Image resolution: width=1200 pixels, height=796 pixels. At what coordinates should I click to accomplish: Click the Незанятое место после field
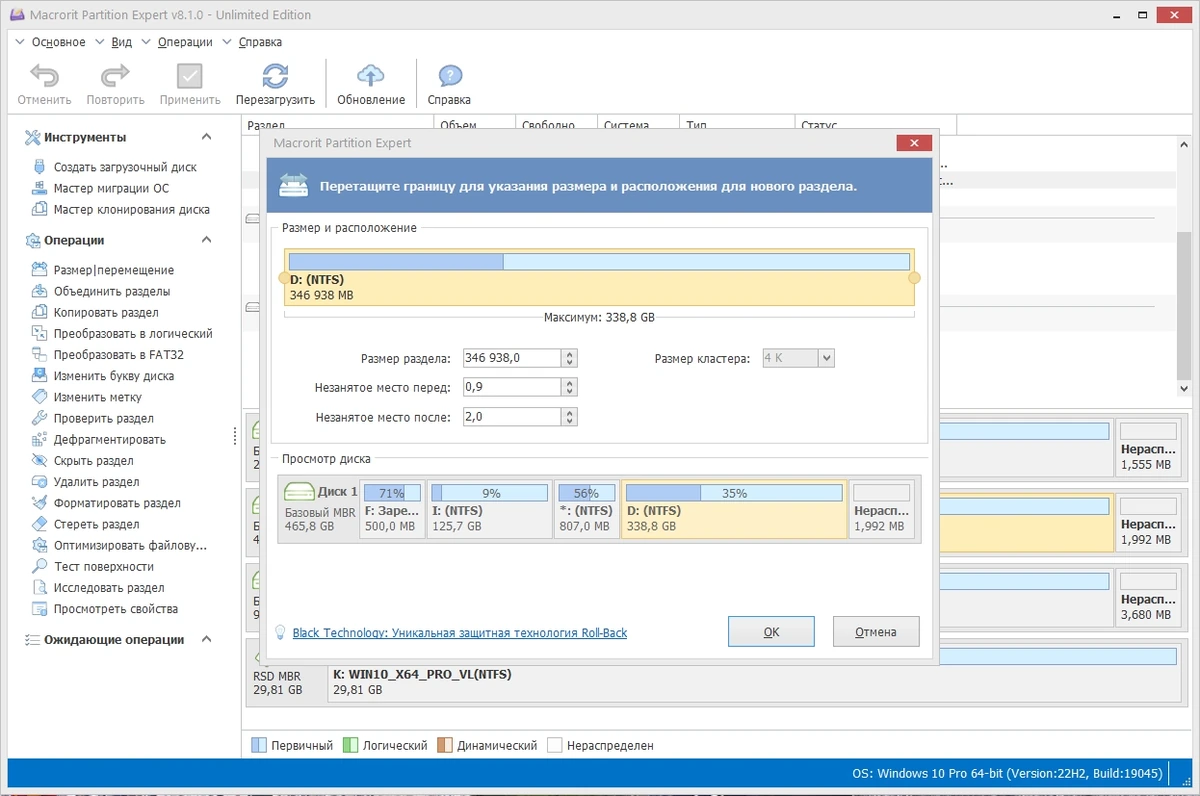[511, 417]
